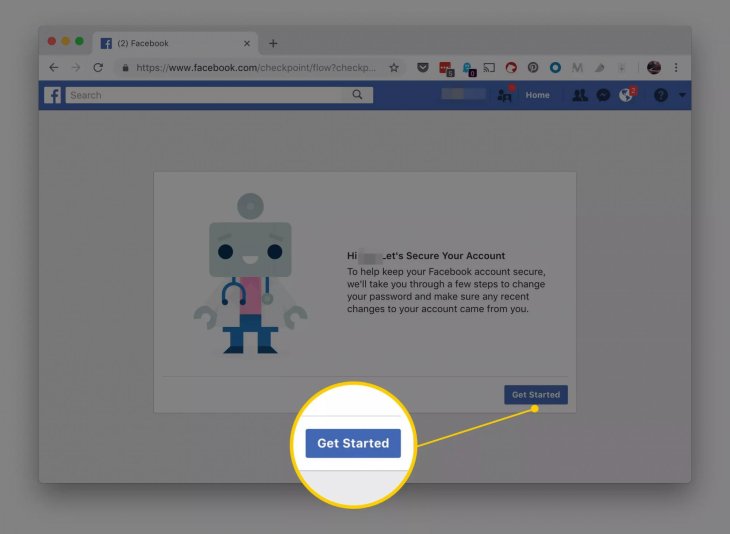Open the Pocket extension icon
This screenshot has width=730, height=534.
[x=423, y=68]
